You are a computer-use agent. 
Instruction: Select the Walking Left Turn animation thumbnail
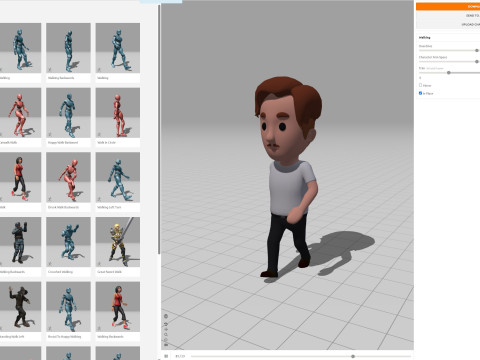pyautogui.click(x=118, y=177)
